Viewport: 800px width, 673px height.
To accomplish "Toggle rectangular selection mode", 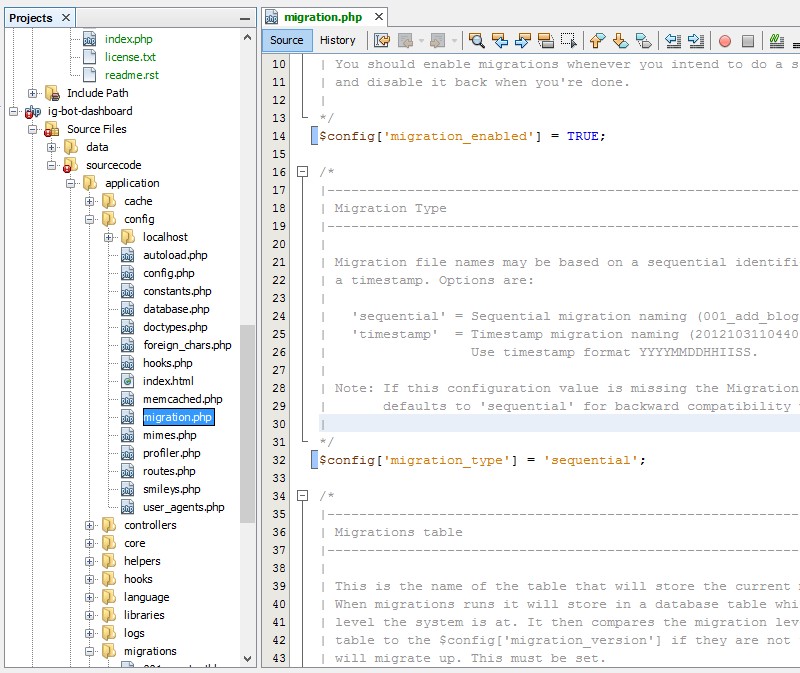I will tap(569, 41).
